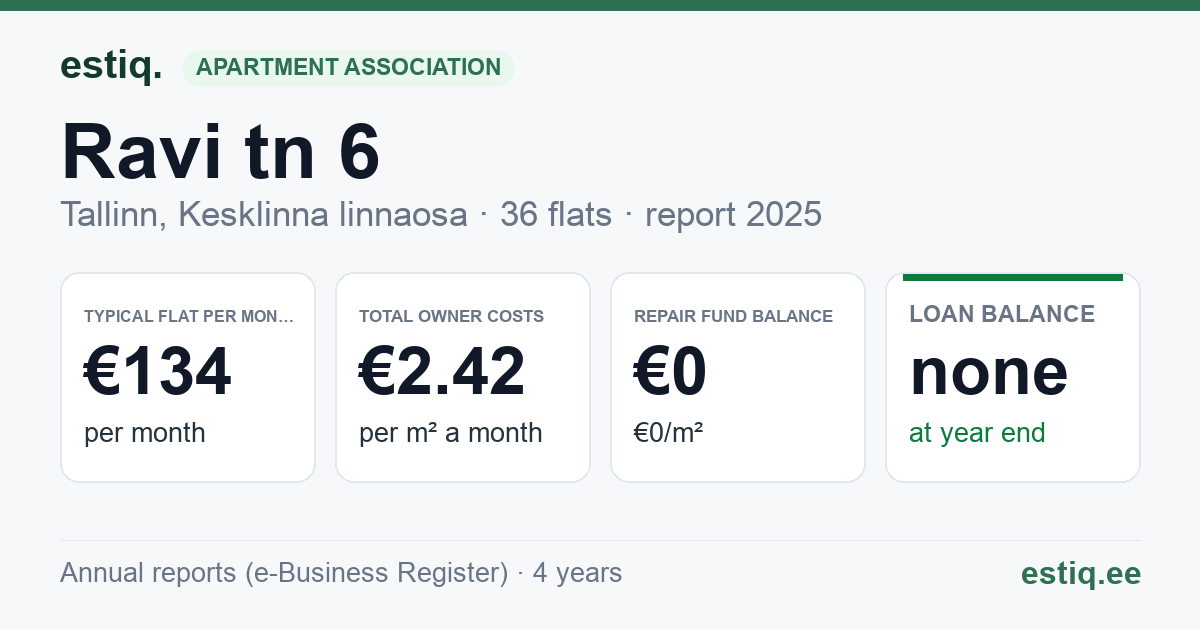The image size is (1200, 630).
Task: Click the 'per m² a month' caption
Action: coord(451,433)
